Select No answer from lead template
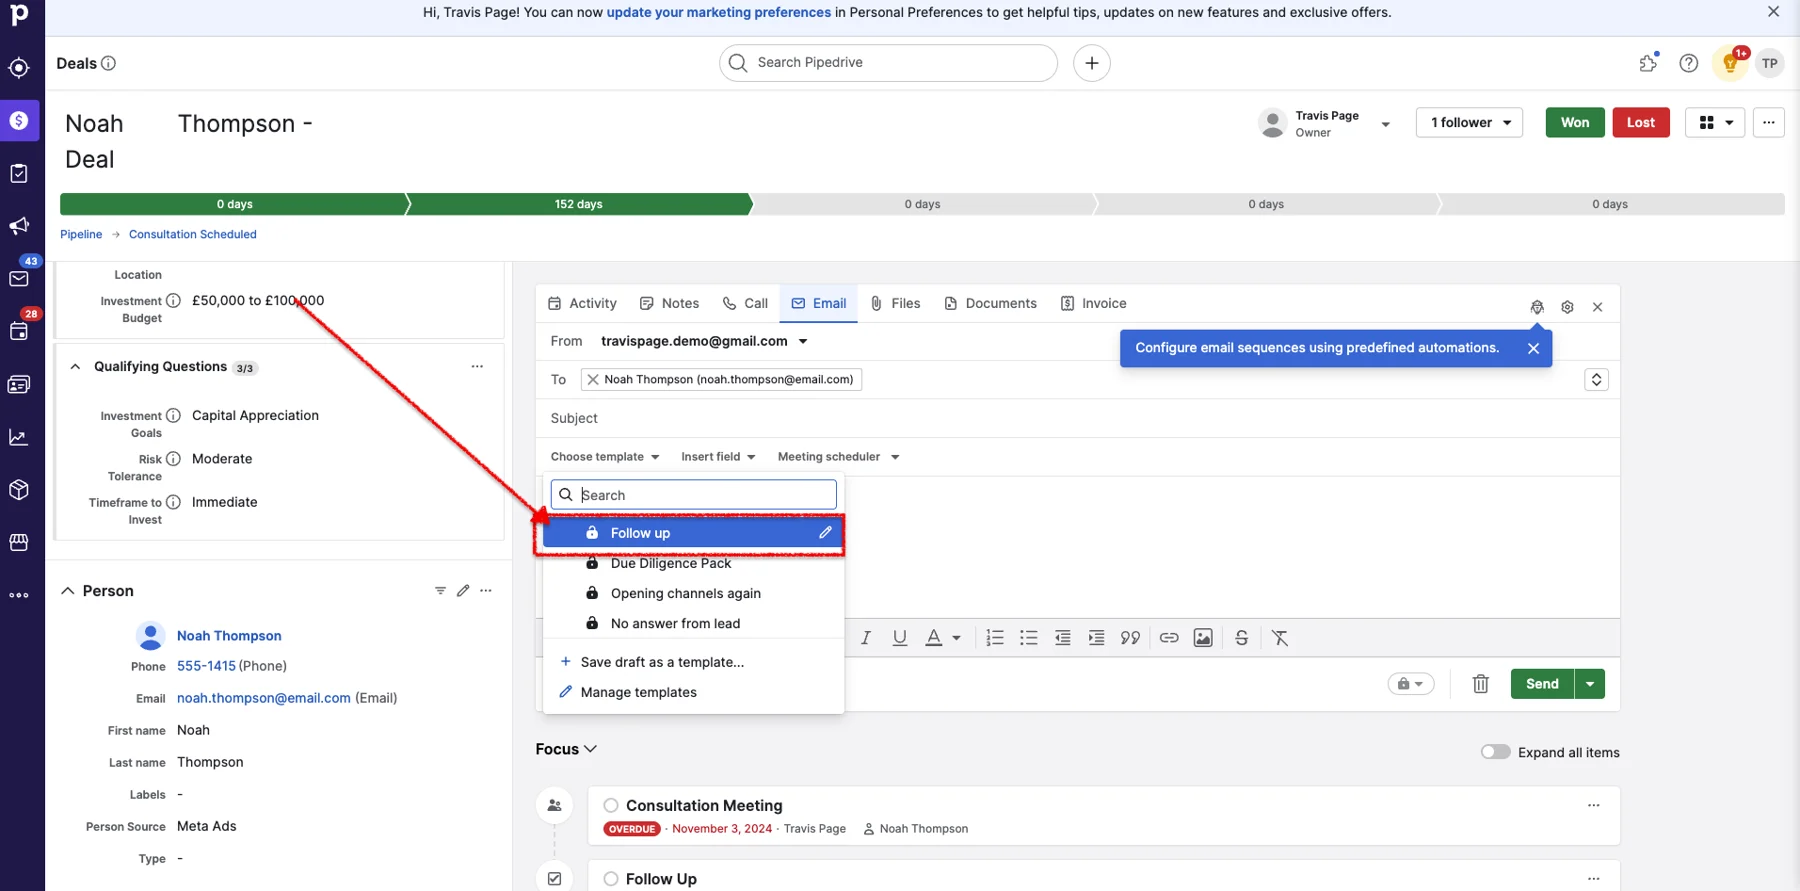The image size is (1800, 891). [694, 623]
